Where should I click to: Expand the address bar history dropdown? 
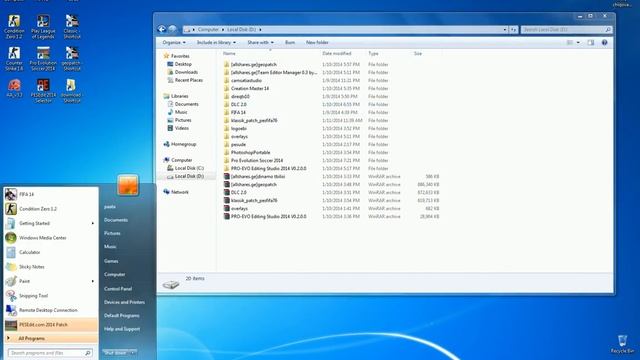(x=505, y=29)
